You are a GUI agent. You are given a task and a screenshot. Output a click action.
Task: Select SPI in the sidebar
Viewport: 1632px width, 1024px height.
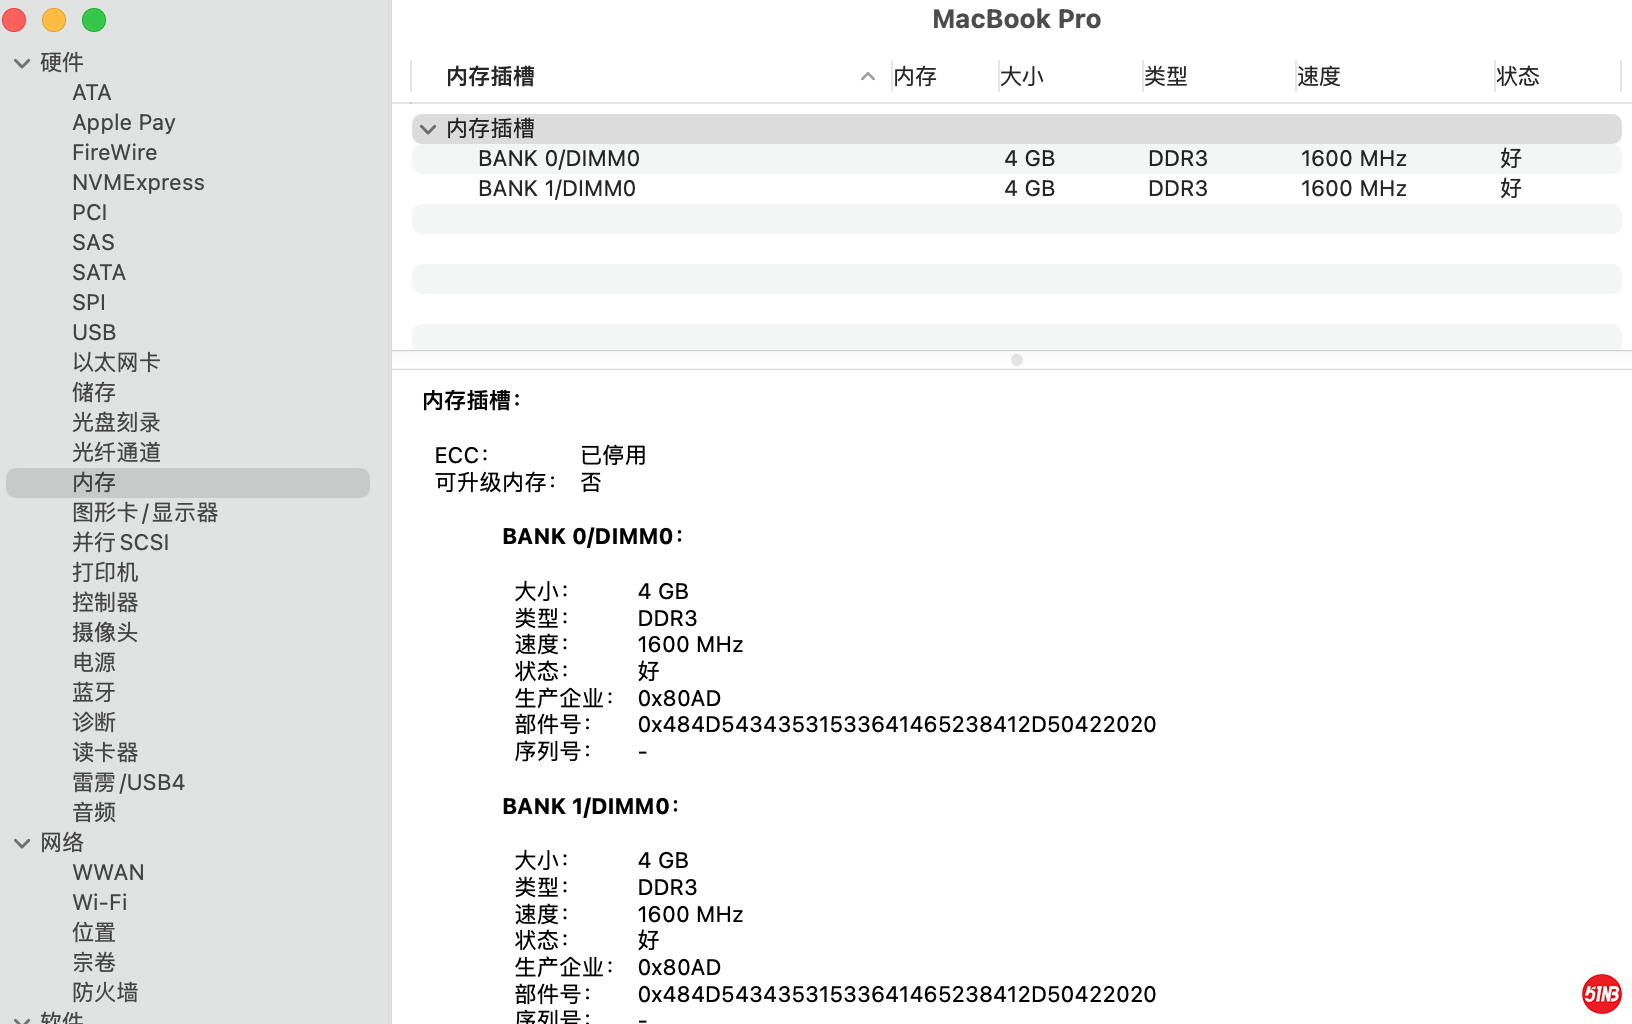(x=89, y=303)
